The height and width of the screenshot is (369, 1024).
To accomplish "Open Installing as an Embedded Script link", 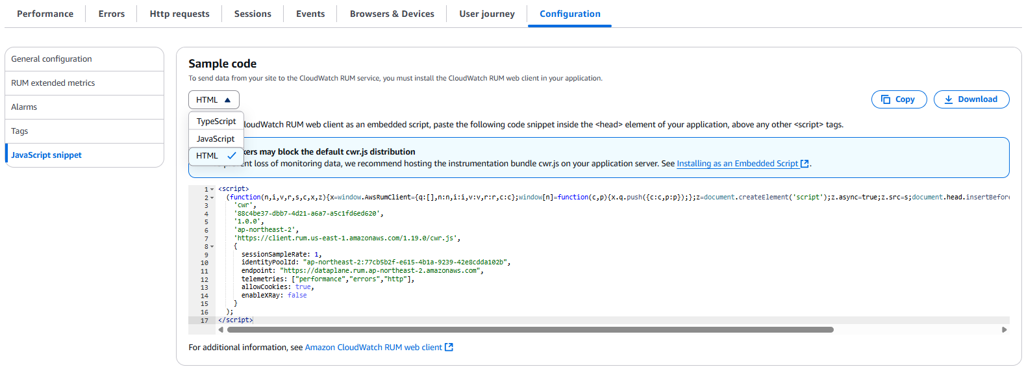I will click(738, 164).
